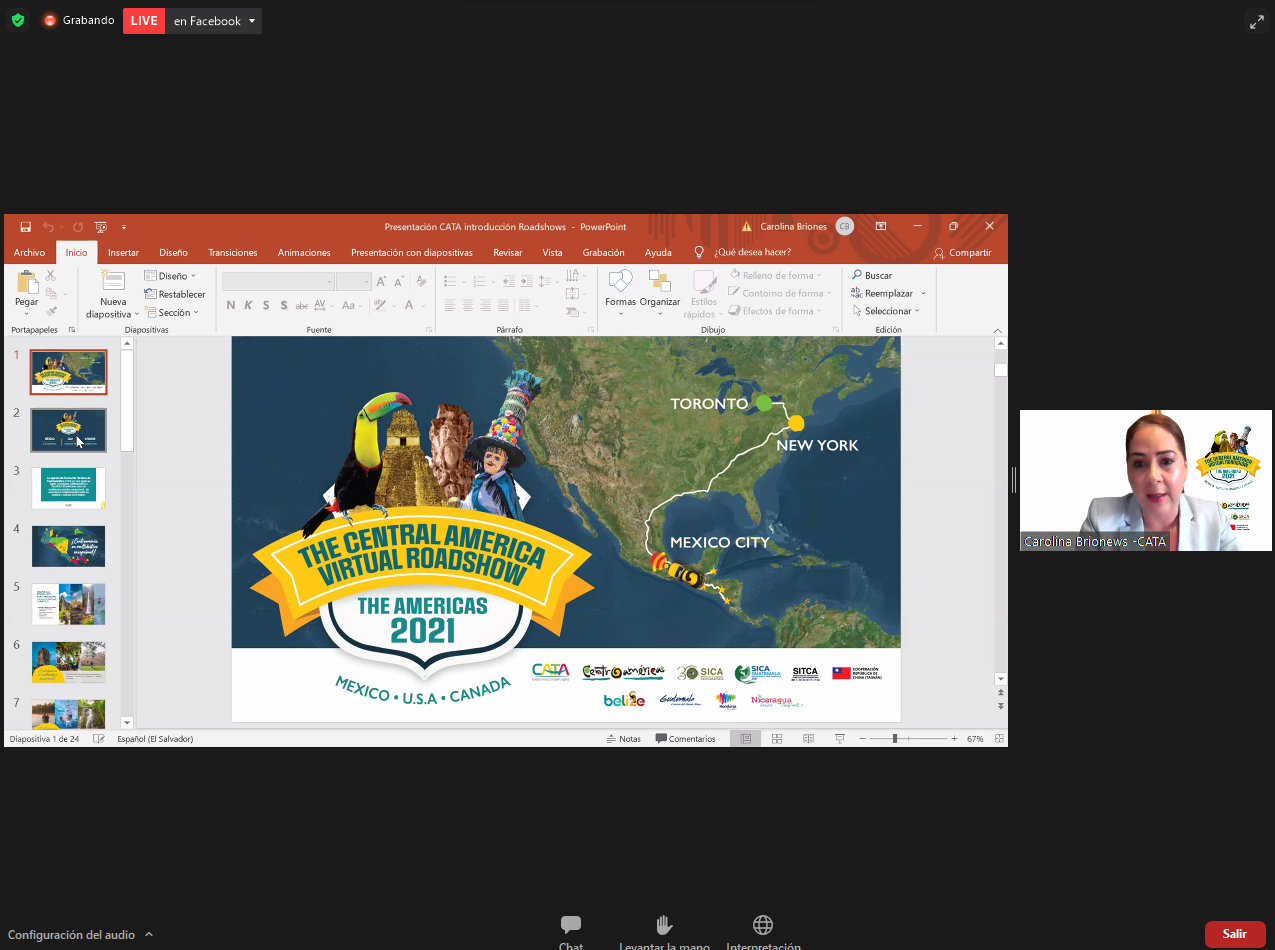Open the font name combo box
Screen dimensions: 1275x950
click(x=278, y=282)
